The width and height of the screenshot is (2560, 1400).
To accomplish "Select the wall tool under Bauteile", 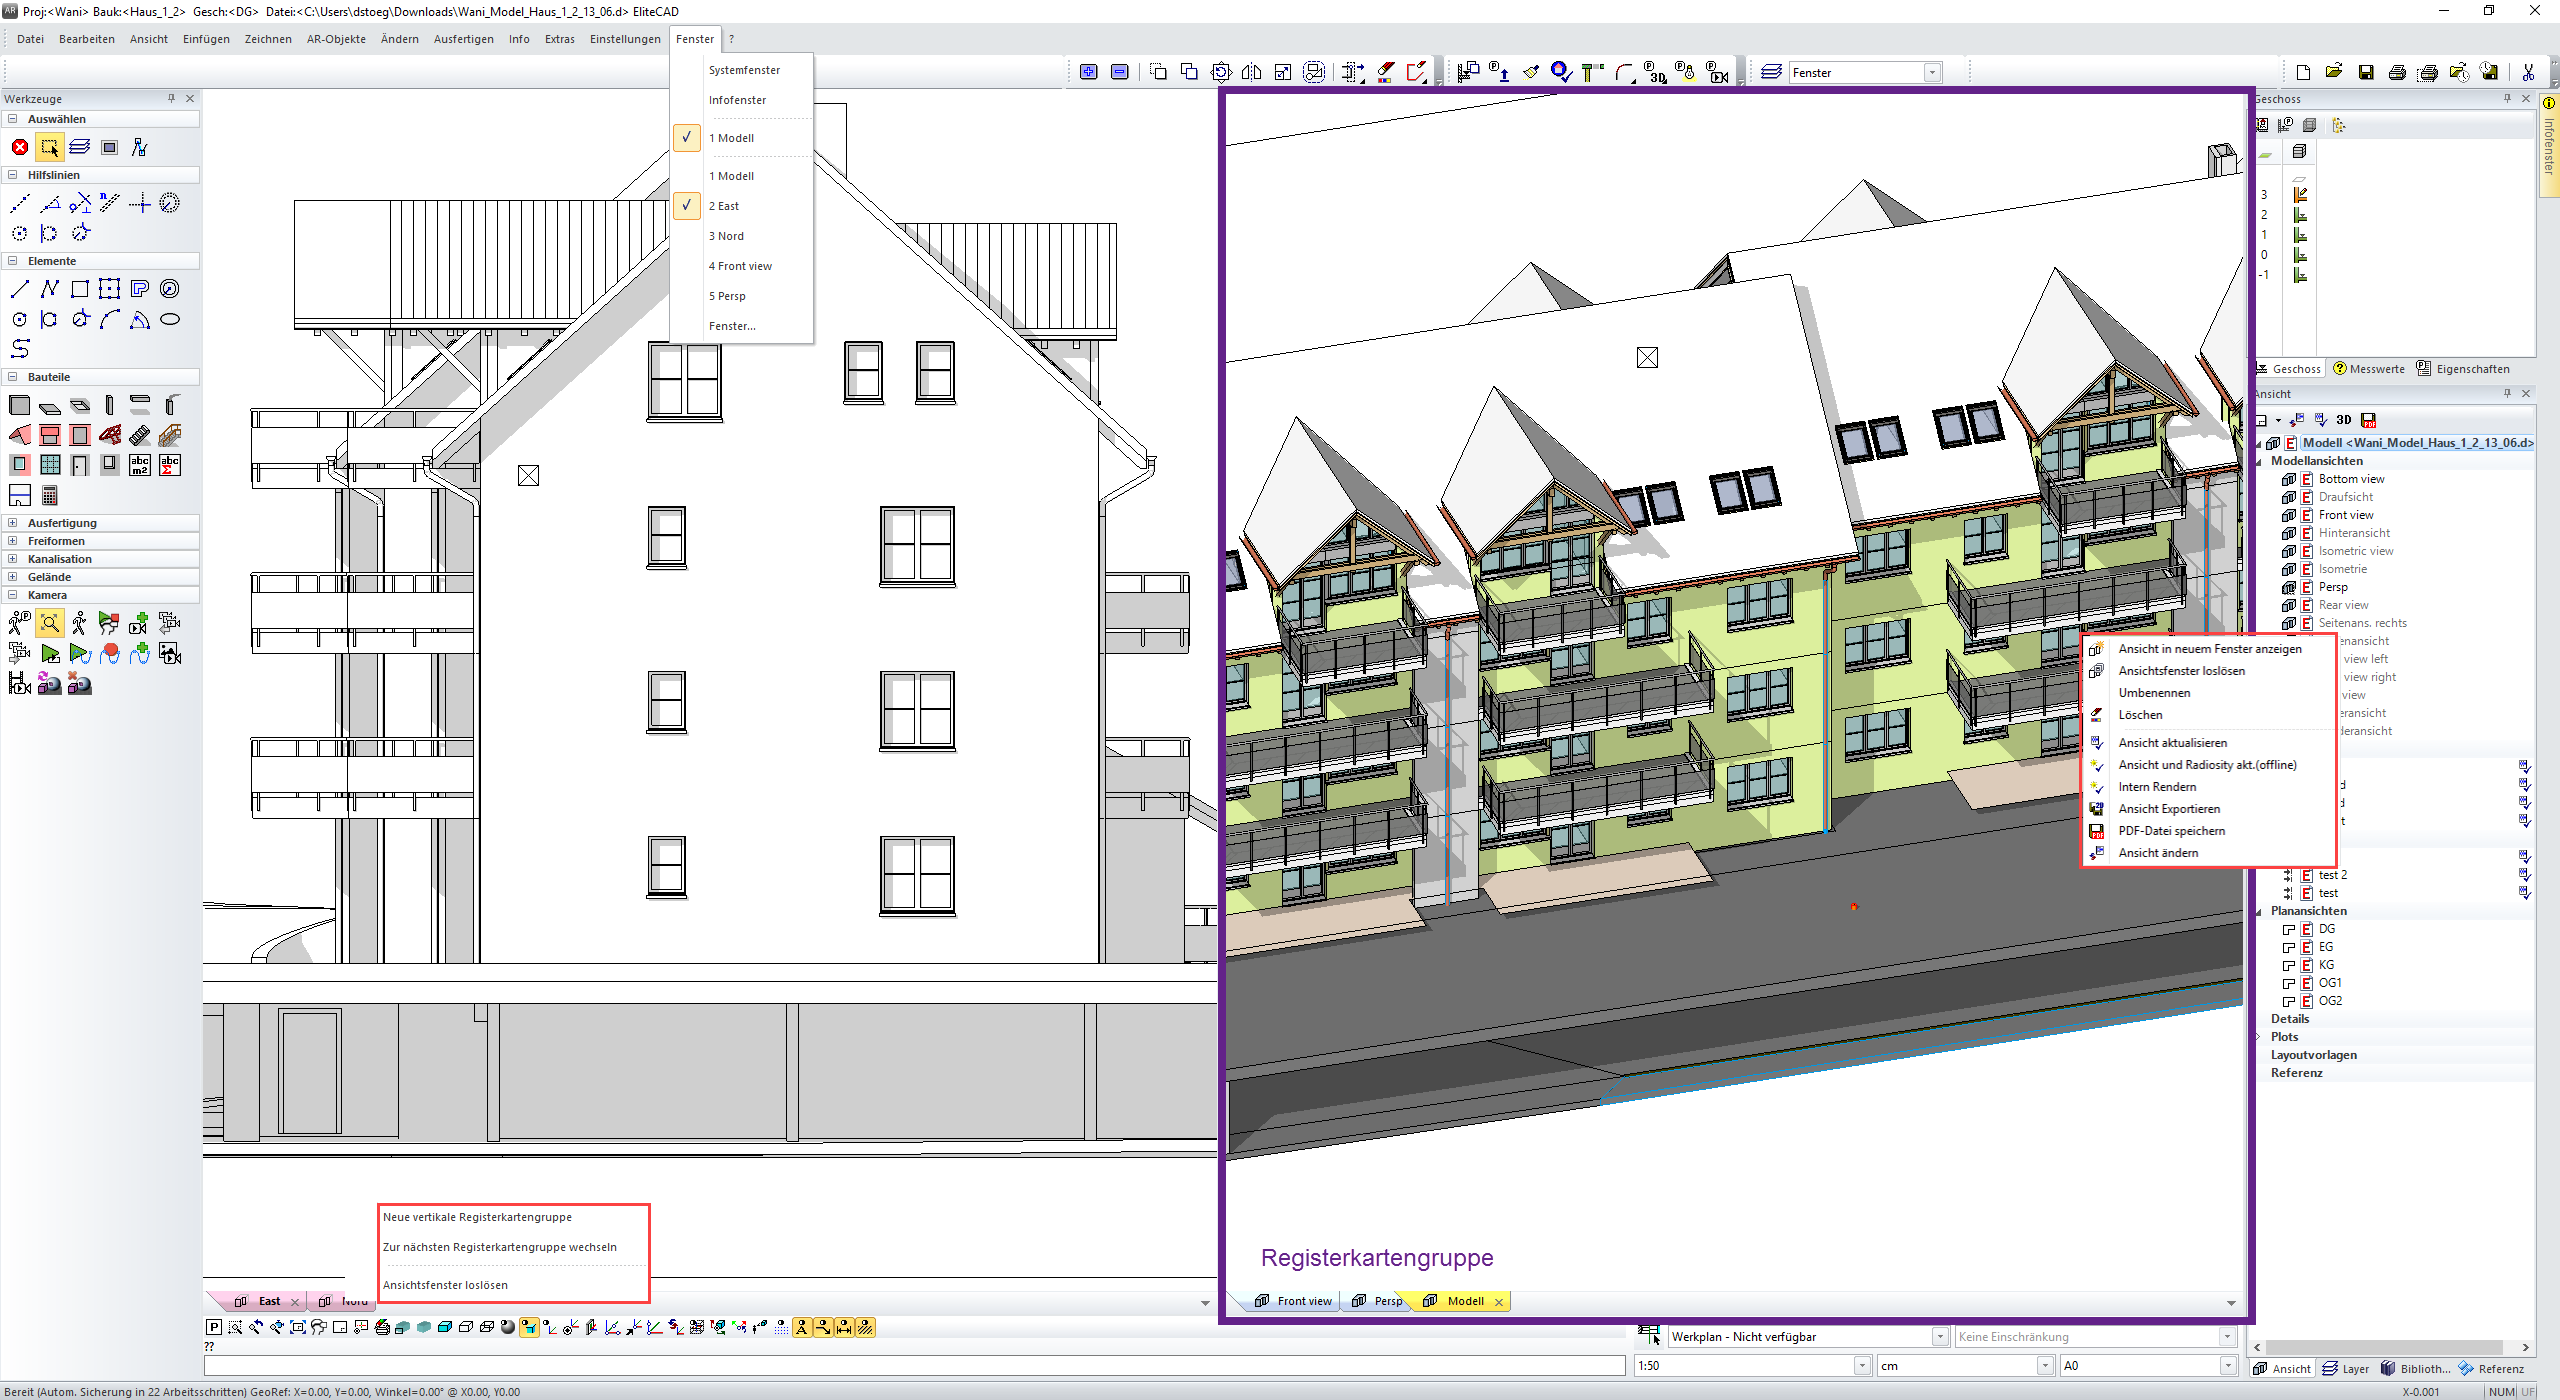I will [x=20, y=406].
